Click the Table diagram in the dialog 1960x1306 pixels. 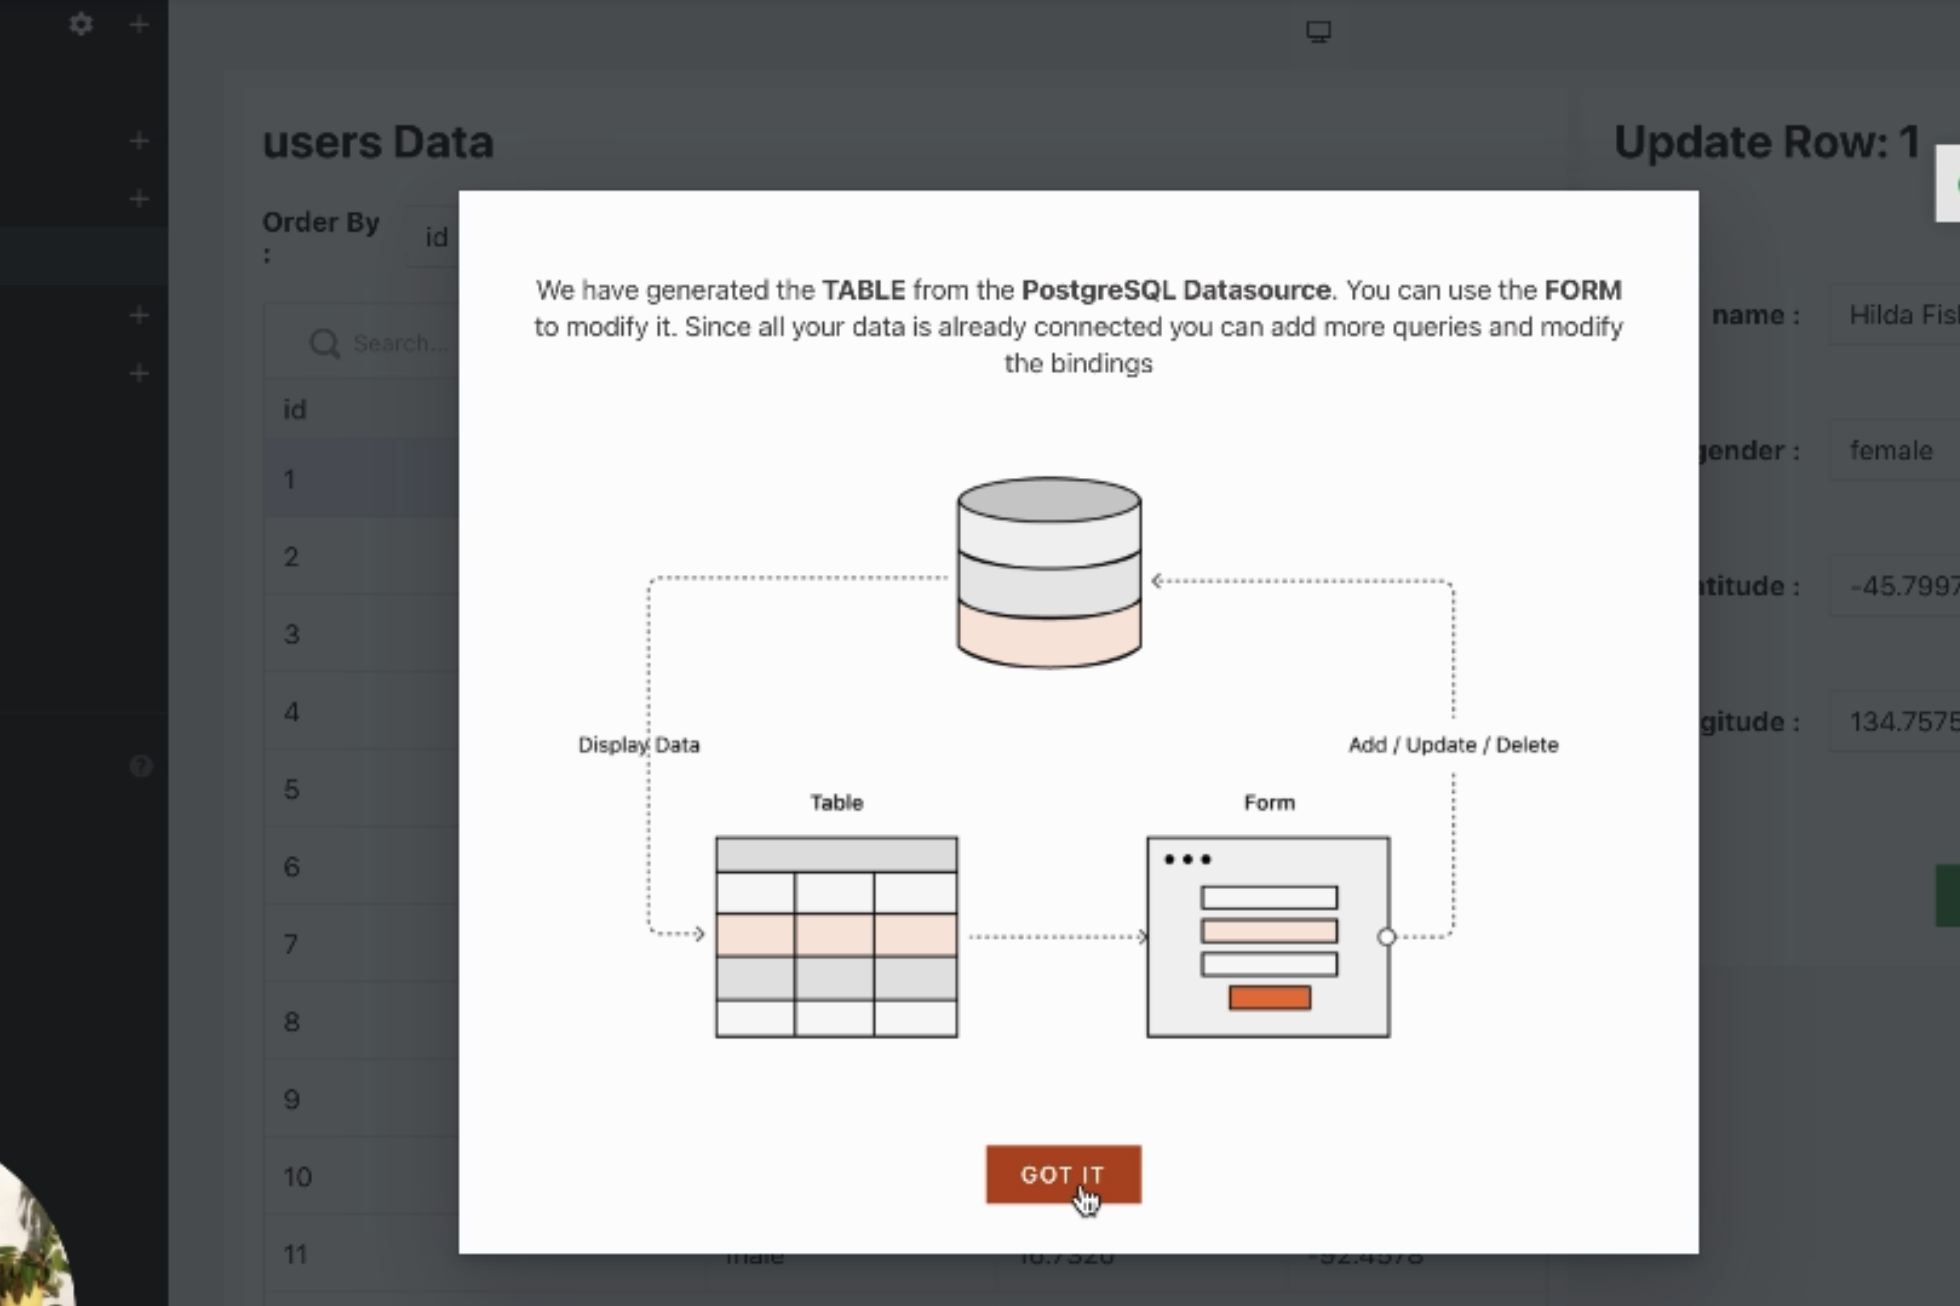point(836,937)
